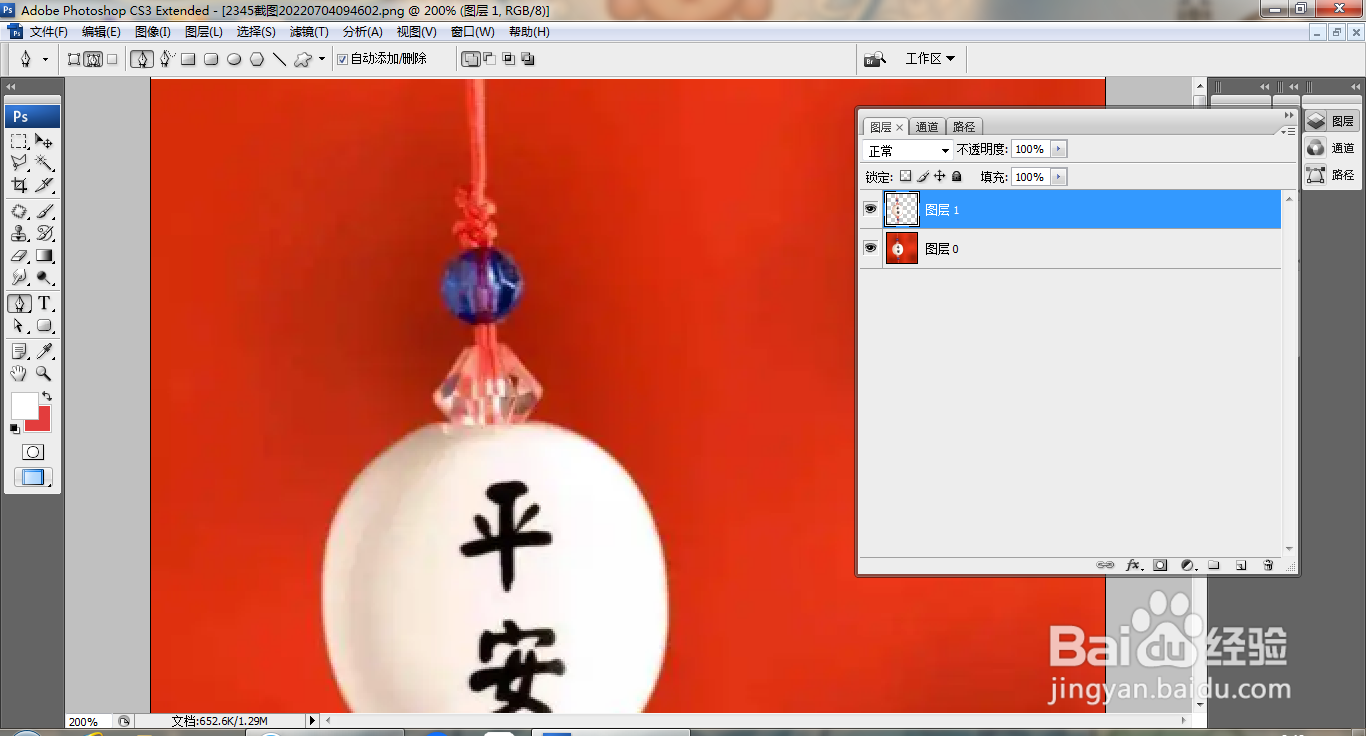Open the Layers panel flyout menu

click(1288, 130)
